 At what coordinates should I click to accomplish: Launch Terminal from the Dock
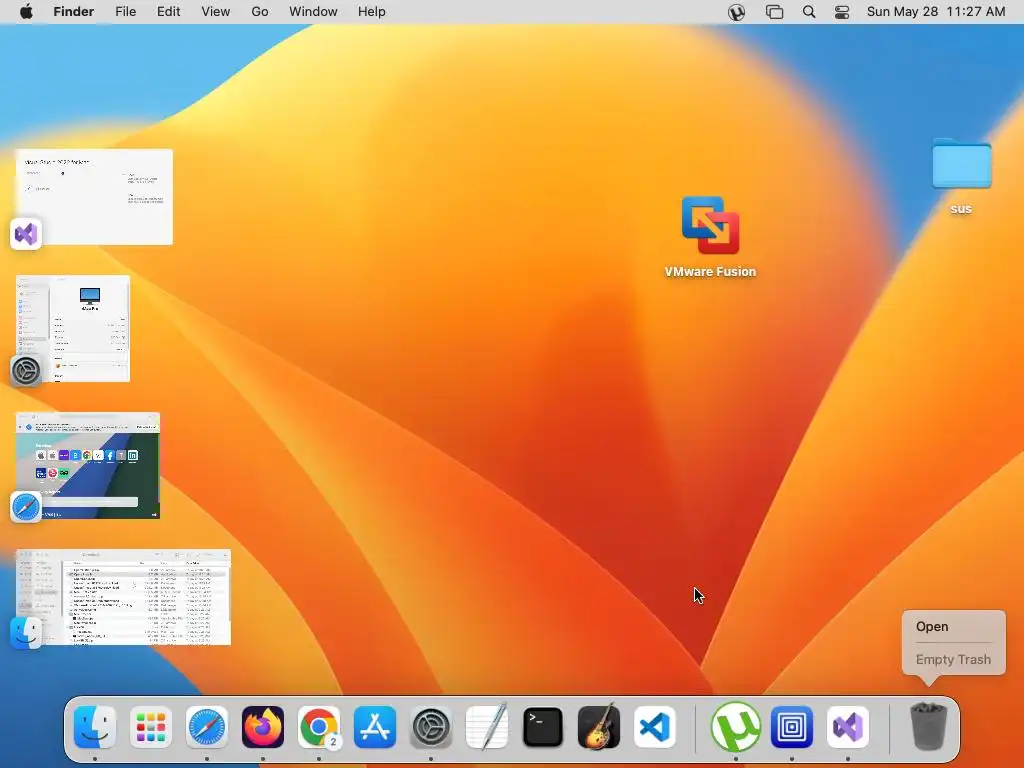click(x=543, y=727)
